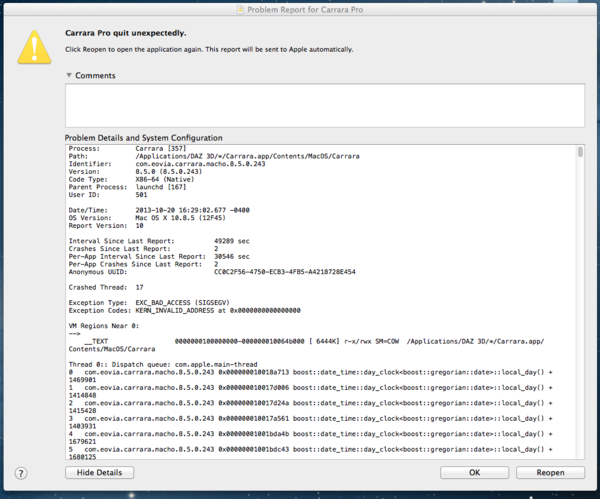
Task: Click the Date/Time line with 2013-10-20
Action: point(159,210)
